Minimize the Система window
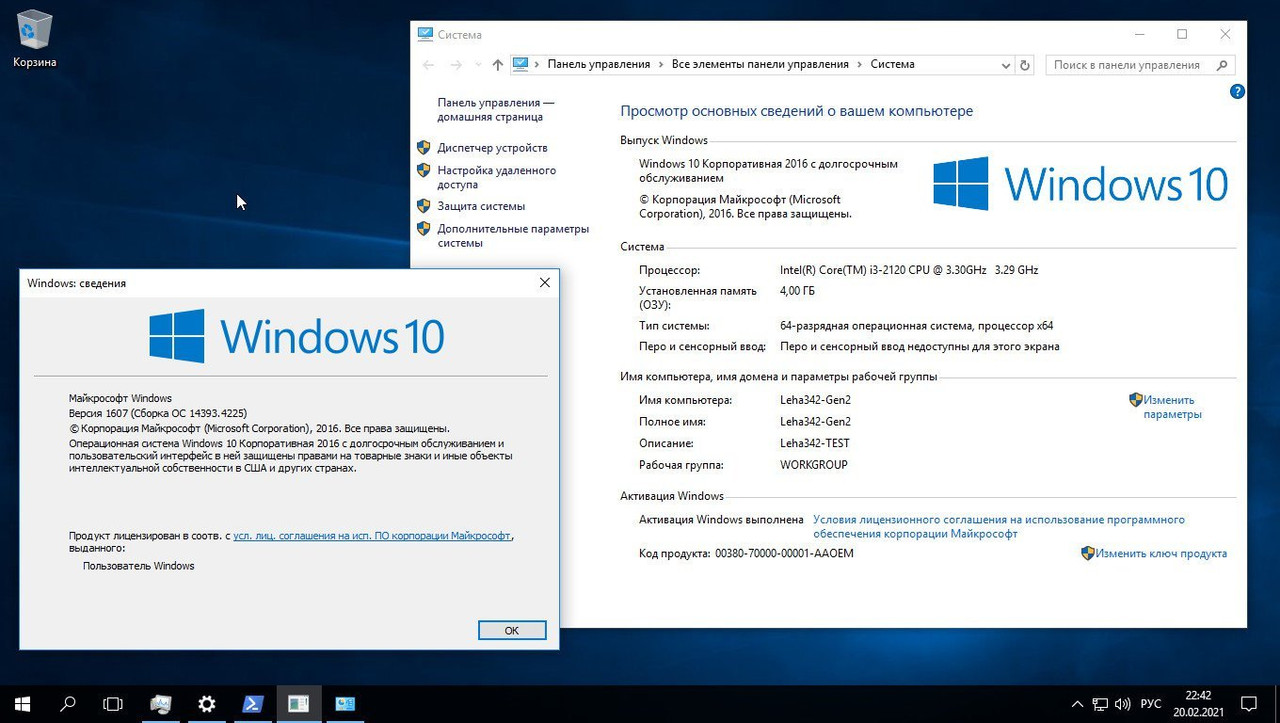The image size is (1280, 723). tap(1137, 34)
